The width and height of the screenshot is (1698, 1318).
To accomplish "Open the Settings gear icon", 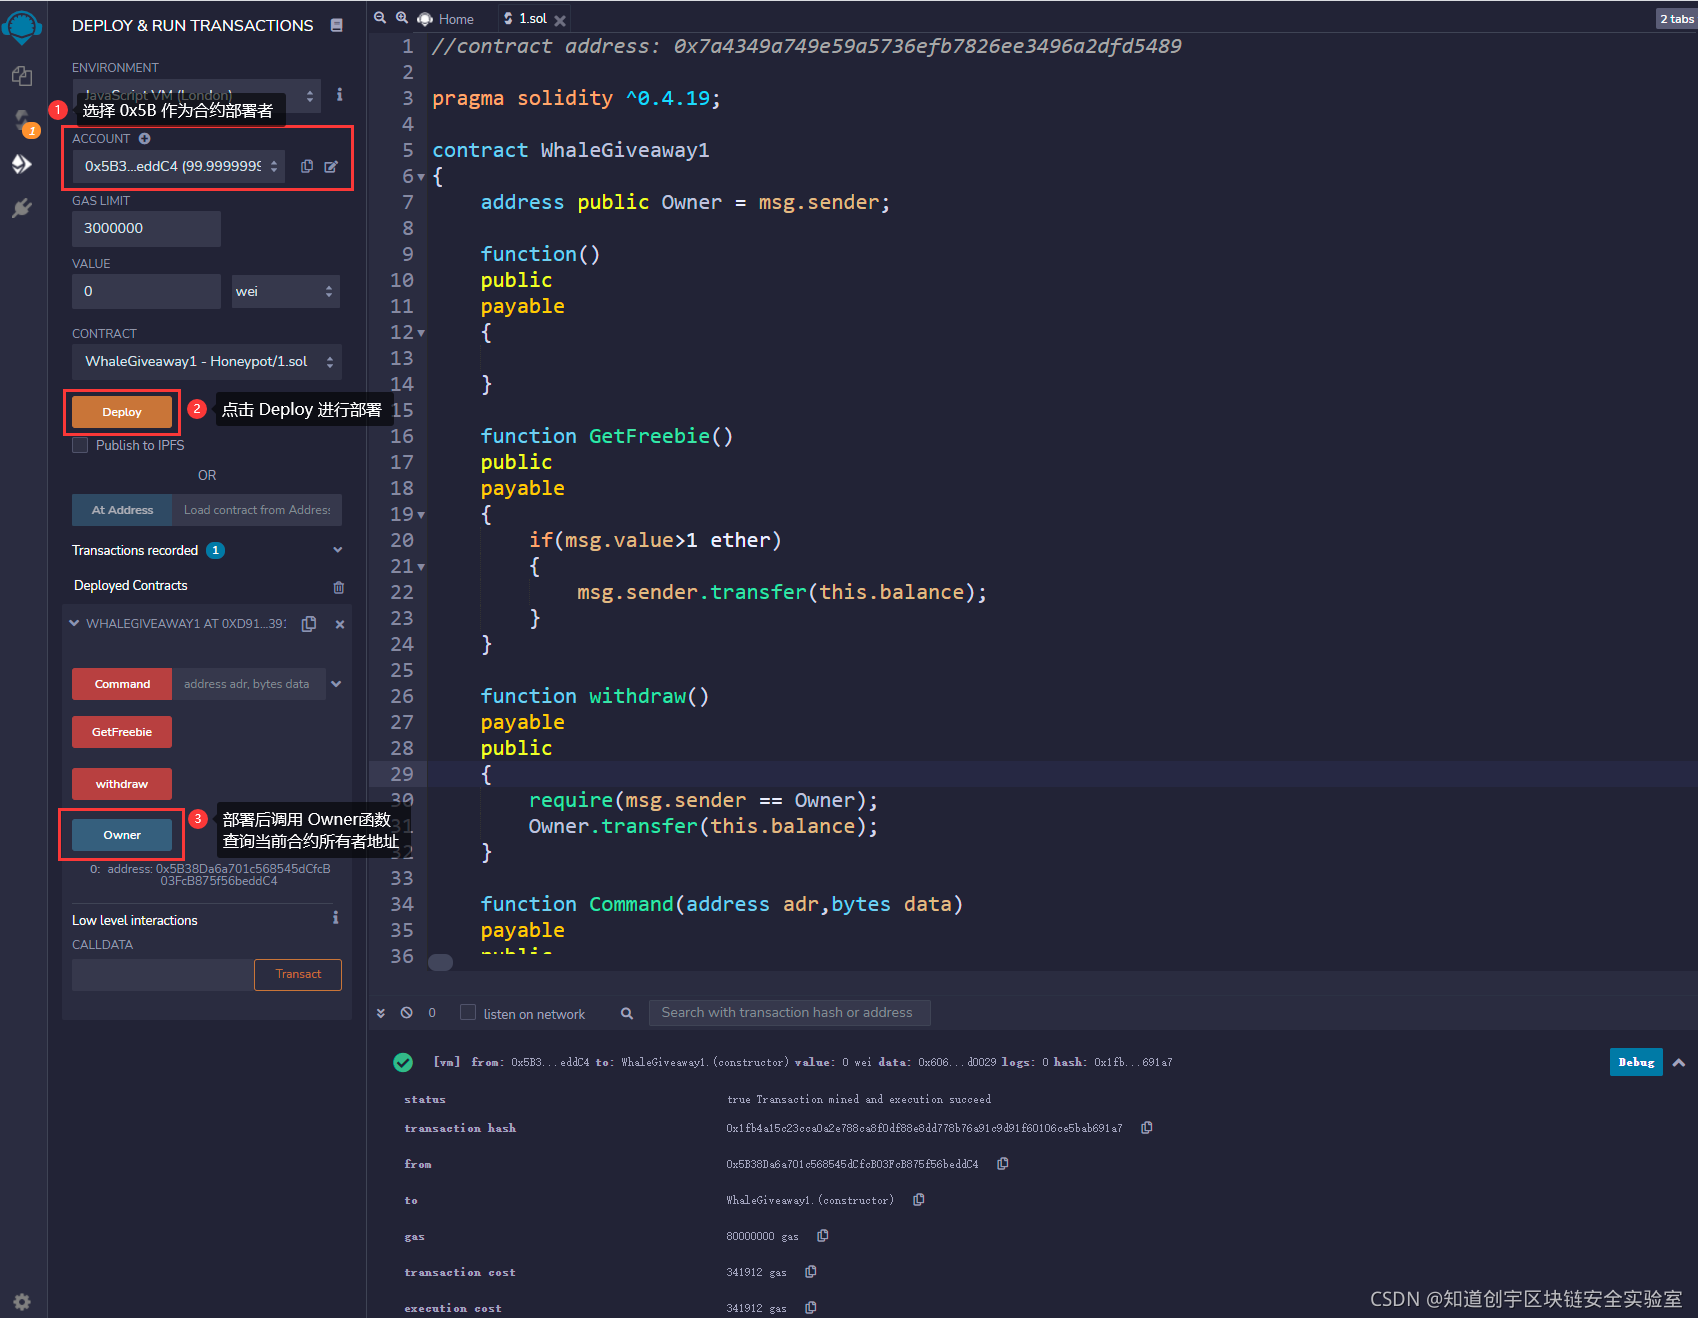I will pos(22,1301).
